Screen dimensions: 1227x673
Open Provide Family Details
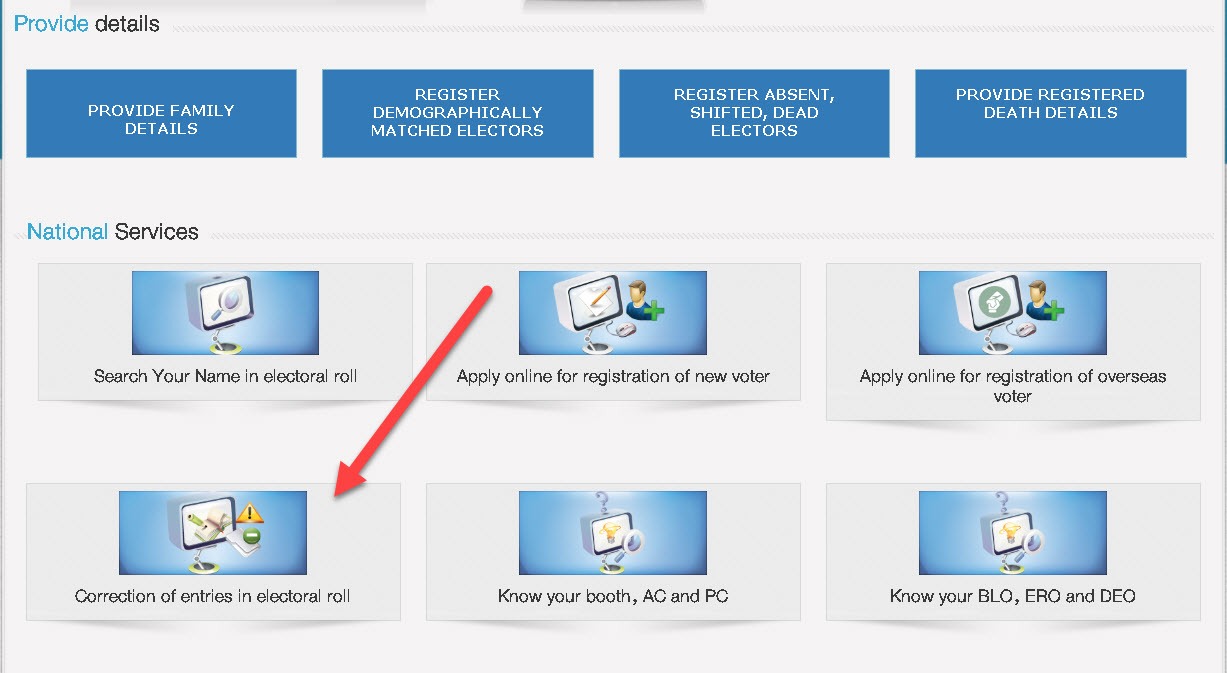coord(161,113)
